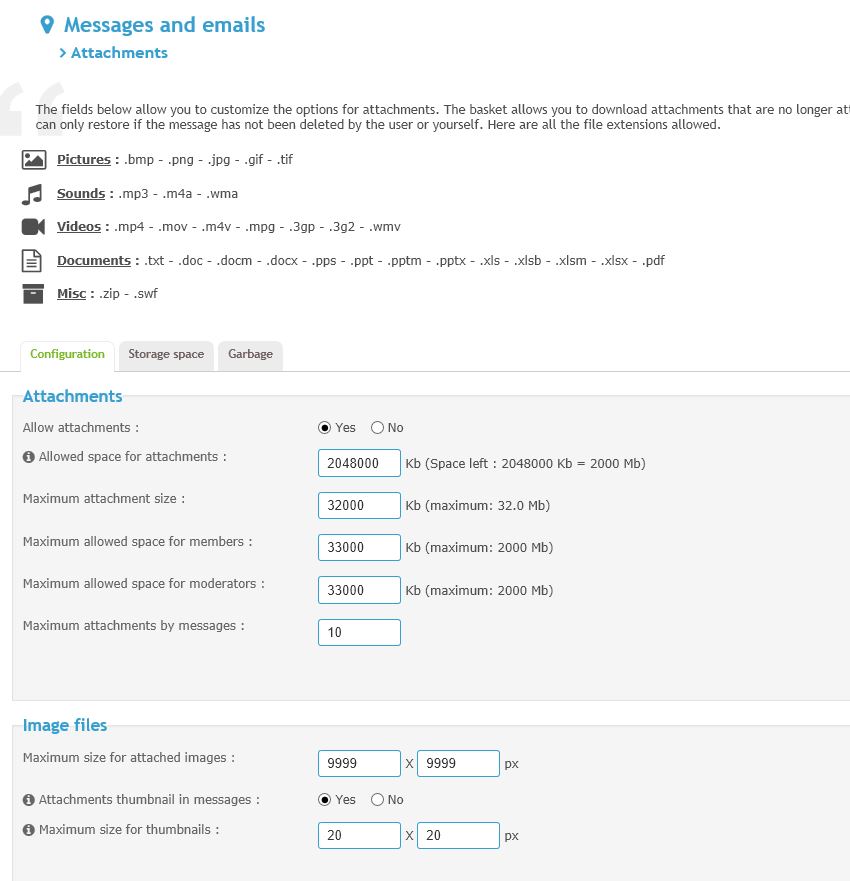Focus the attached images height field
This screenshot has width=850, height=881.
(x=458, y=764)
